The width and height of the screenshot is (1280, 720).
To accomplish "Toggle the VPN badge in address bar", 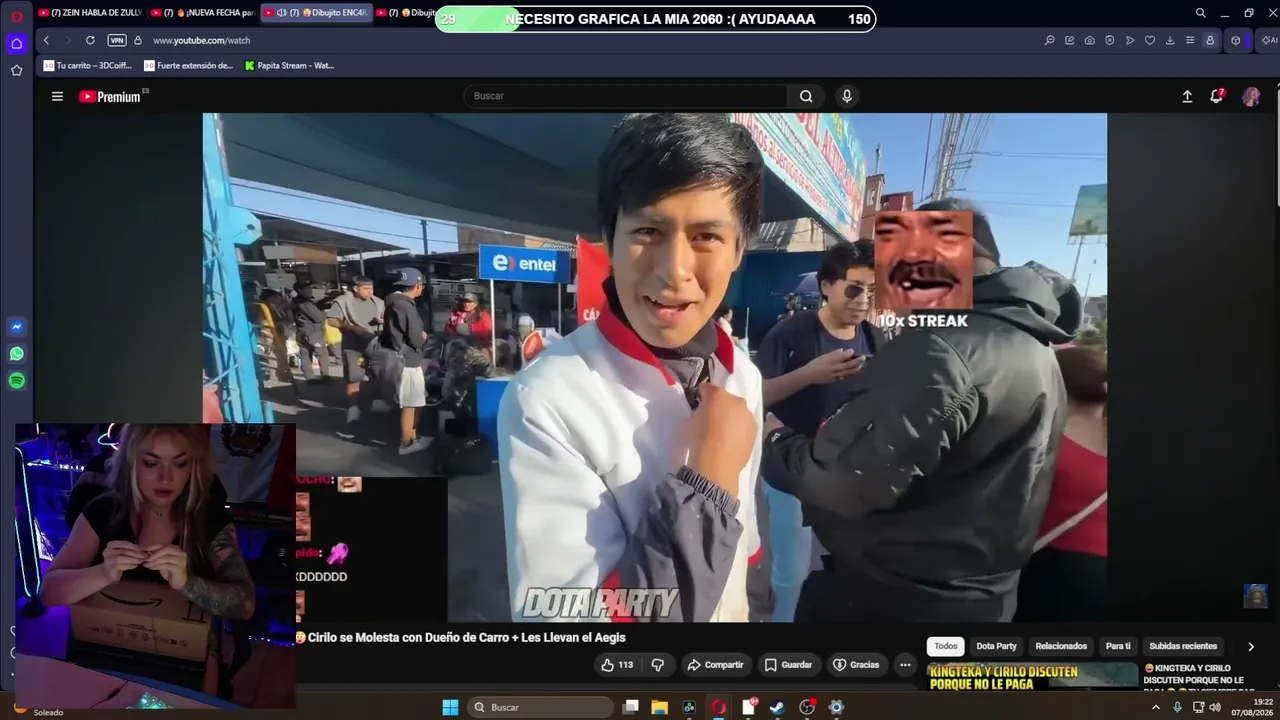I will coord(117,40).
